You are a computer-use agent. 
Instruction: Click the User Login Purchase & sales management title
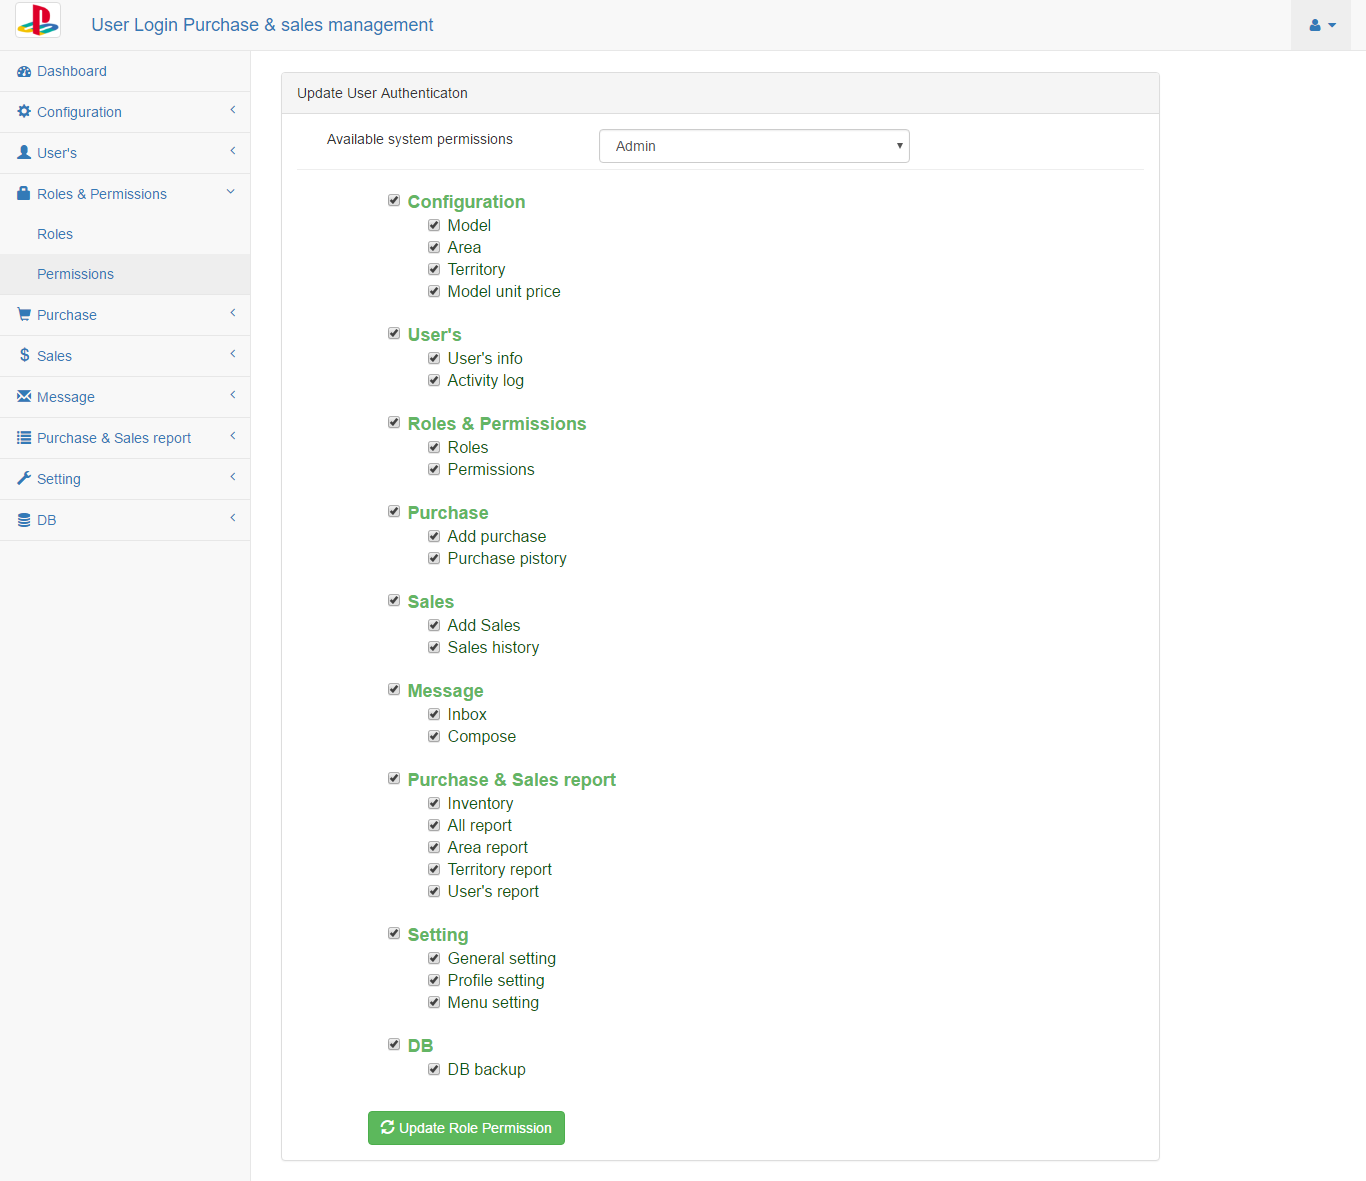(262, 25)
